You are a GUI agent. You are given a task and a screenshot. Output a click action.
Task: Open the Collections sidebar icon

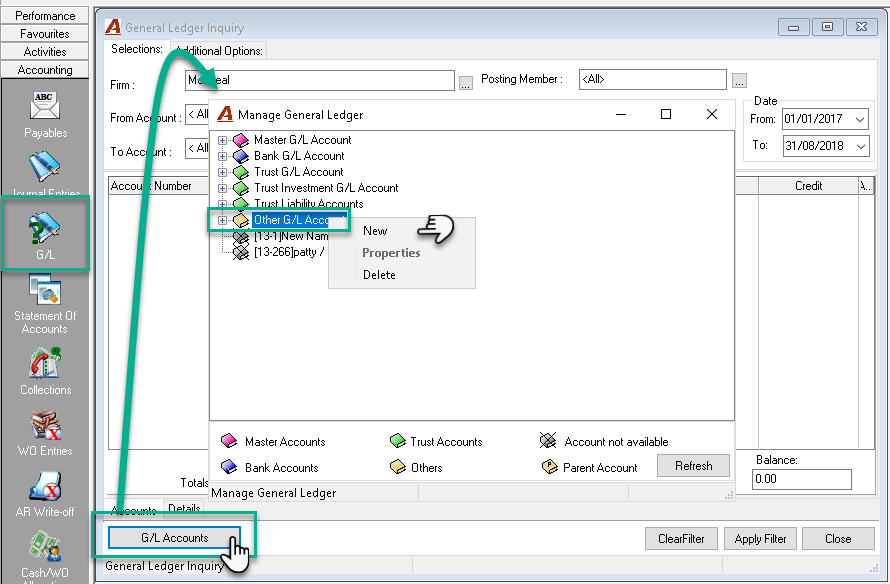point(45,363)
